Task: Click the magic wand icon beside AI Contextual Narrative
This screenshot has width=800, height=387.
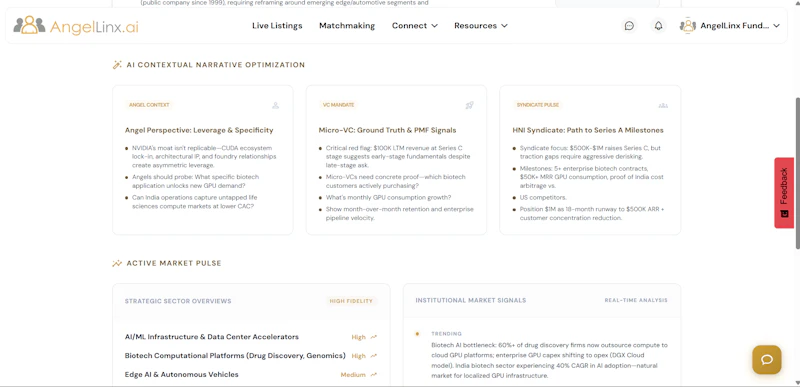Action: 117,65
